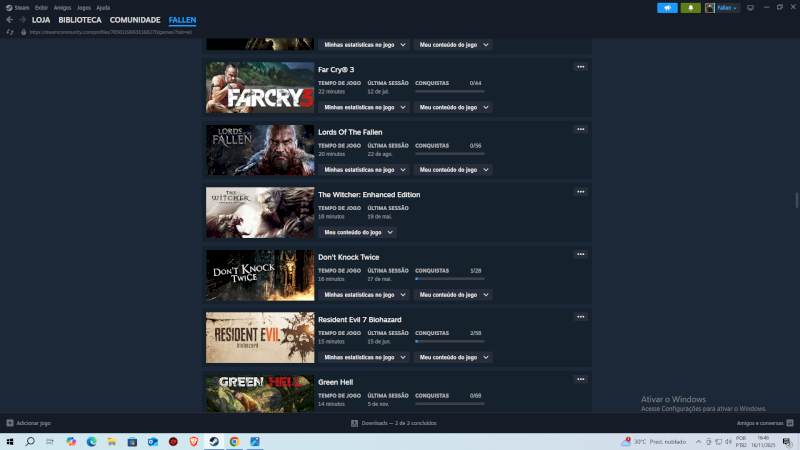Viewport: 800px width, 450px height.
Task: Open the three-dot menu for Lords Of The Fallen
Action: click(x=581, y=129)
